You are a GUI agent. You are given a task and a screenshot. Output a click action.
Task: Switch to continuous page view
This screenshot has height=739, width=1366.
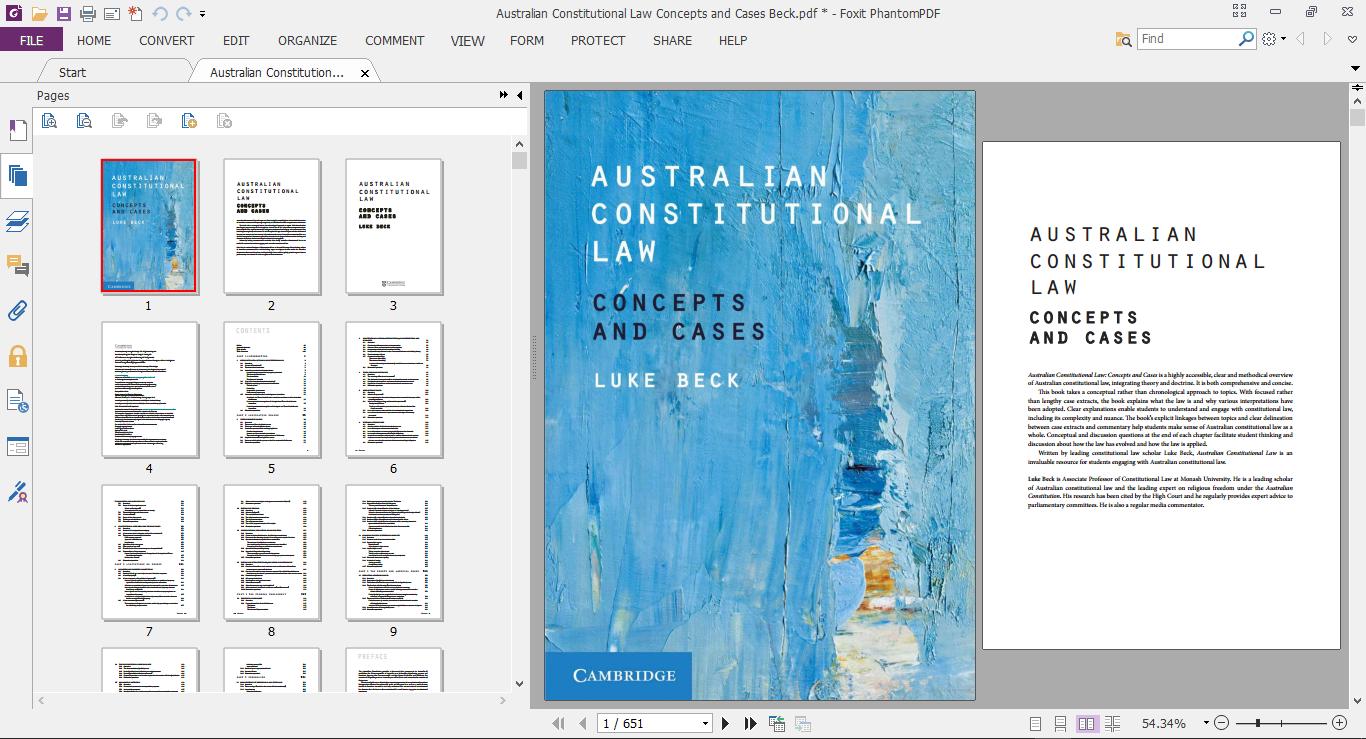click(1060, 723)
